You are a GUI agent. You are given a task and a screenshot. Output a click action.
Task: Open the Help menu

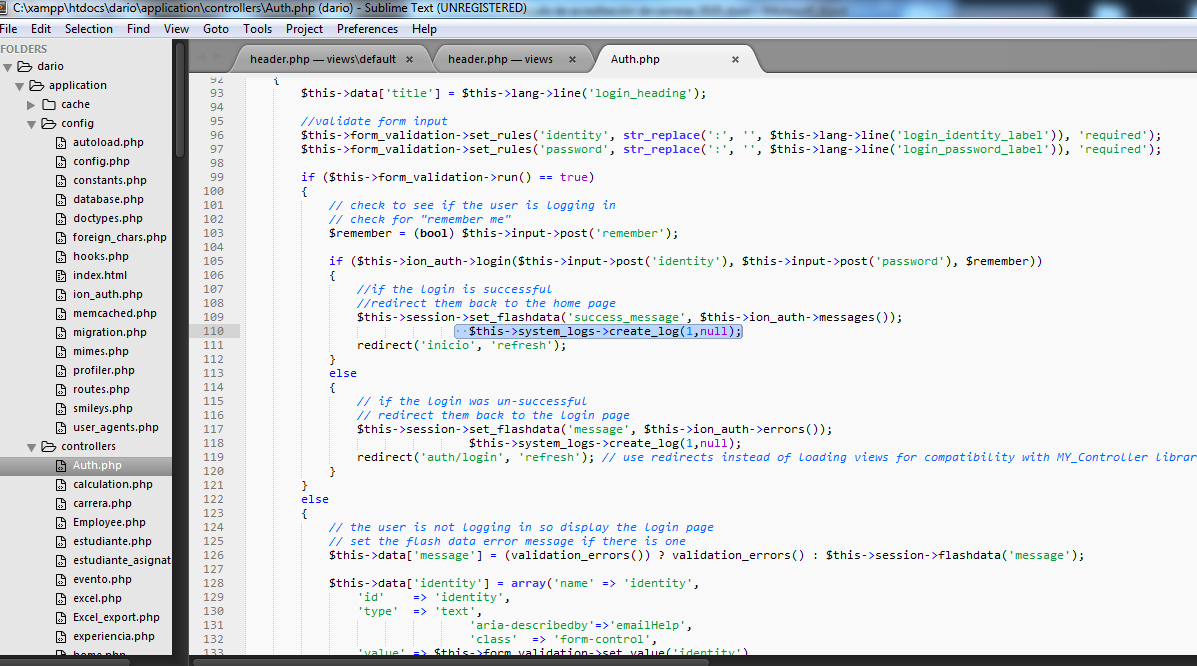[424, 29]
